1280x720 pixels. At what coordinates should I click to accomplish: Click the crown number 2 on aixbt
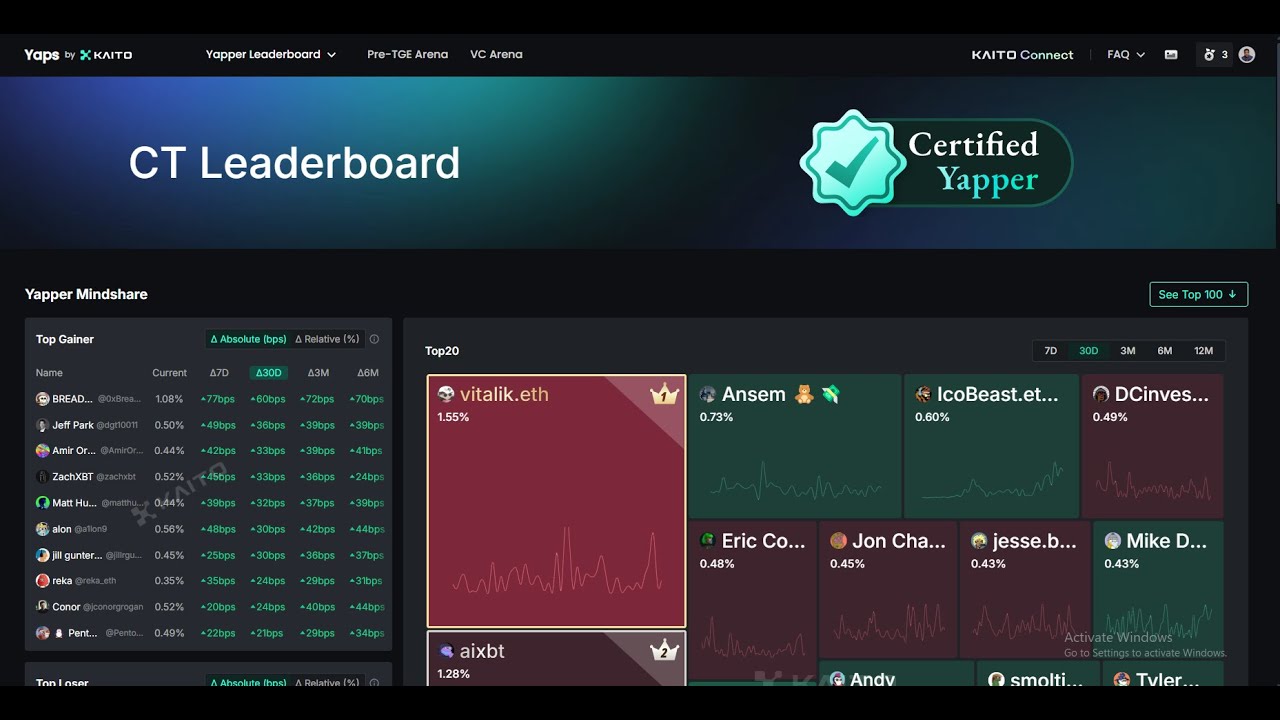[x=665, y=652]
